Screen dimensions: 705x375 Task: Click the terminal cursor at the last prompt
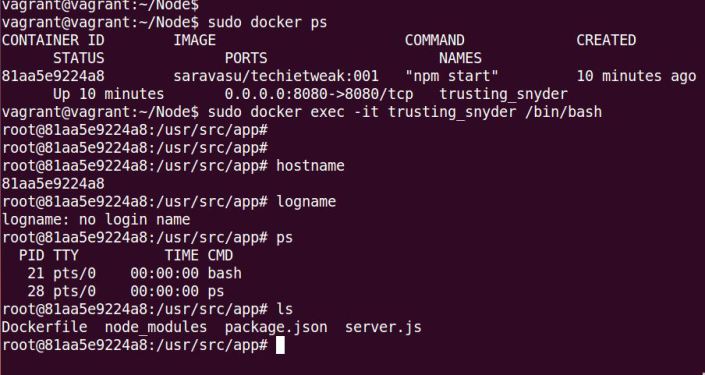pyautogui.click(x=280, y=345)
